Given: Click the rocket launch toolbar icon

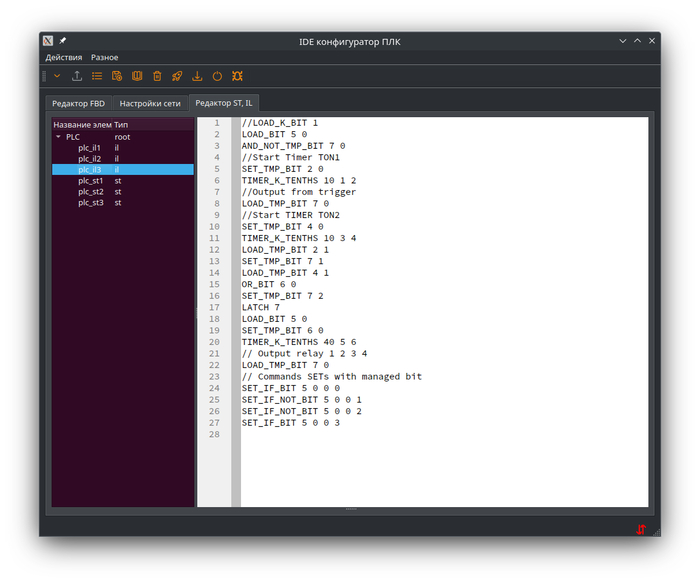Looking at the screenshot, I should coord(177,76).
